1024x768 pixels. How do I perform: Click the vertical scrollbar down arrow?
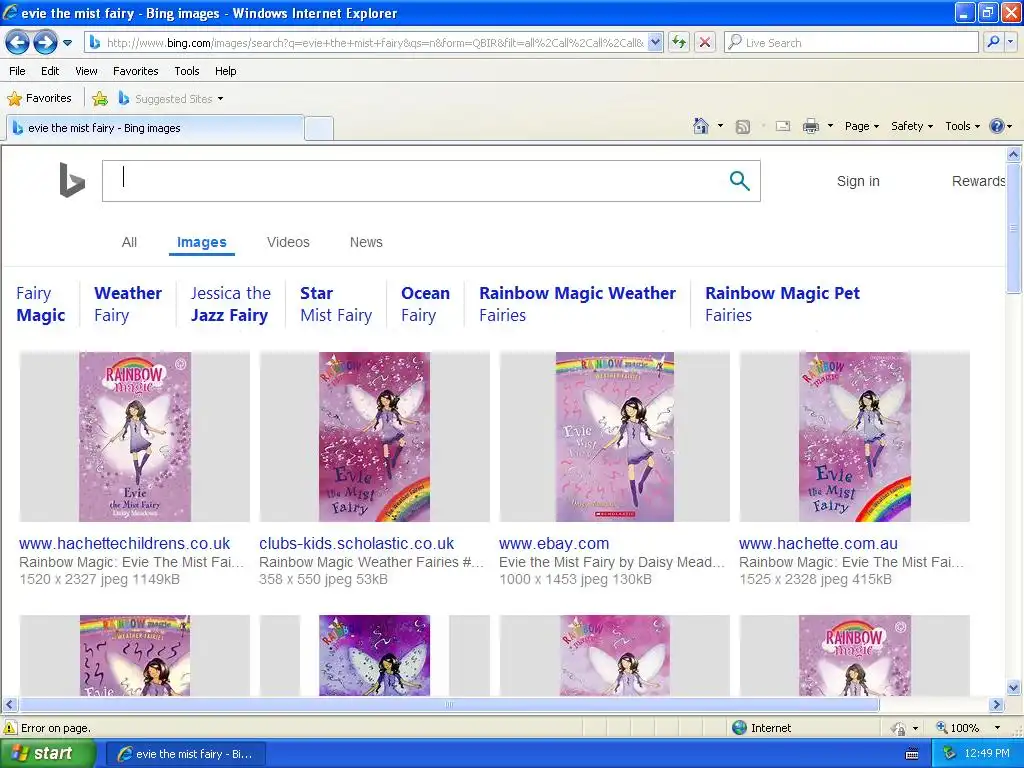tap(1014, 687)
